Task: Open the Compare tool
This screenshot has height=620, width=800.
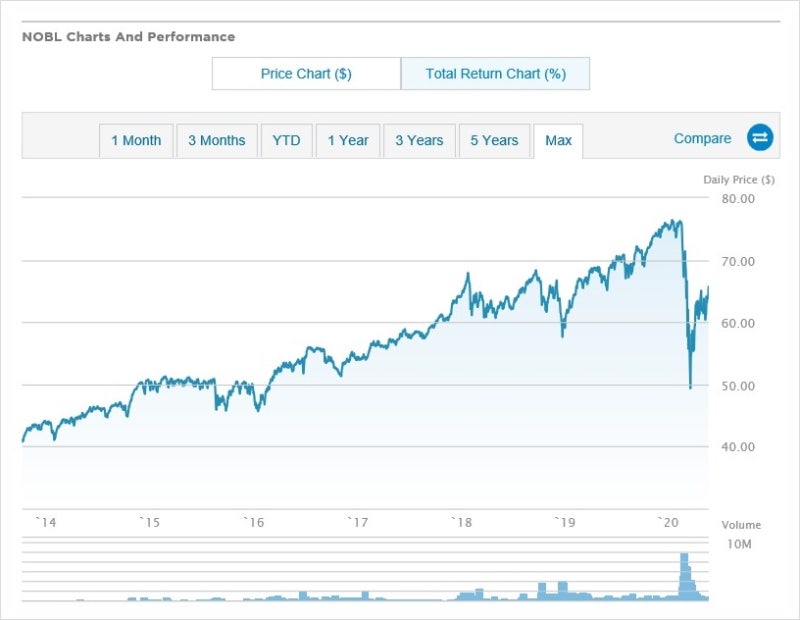Action: coord(702,138)
